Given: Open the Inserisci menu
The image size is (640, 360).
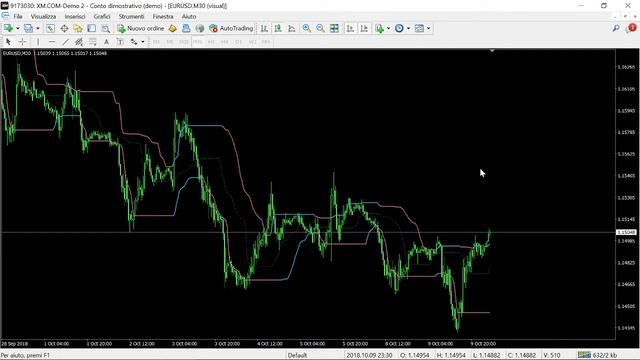Looking at the screenshot, I should click(x=75, y=16).
